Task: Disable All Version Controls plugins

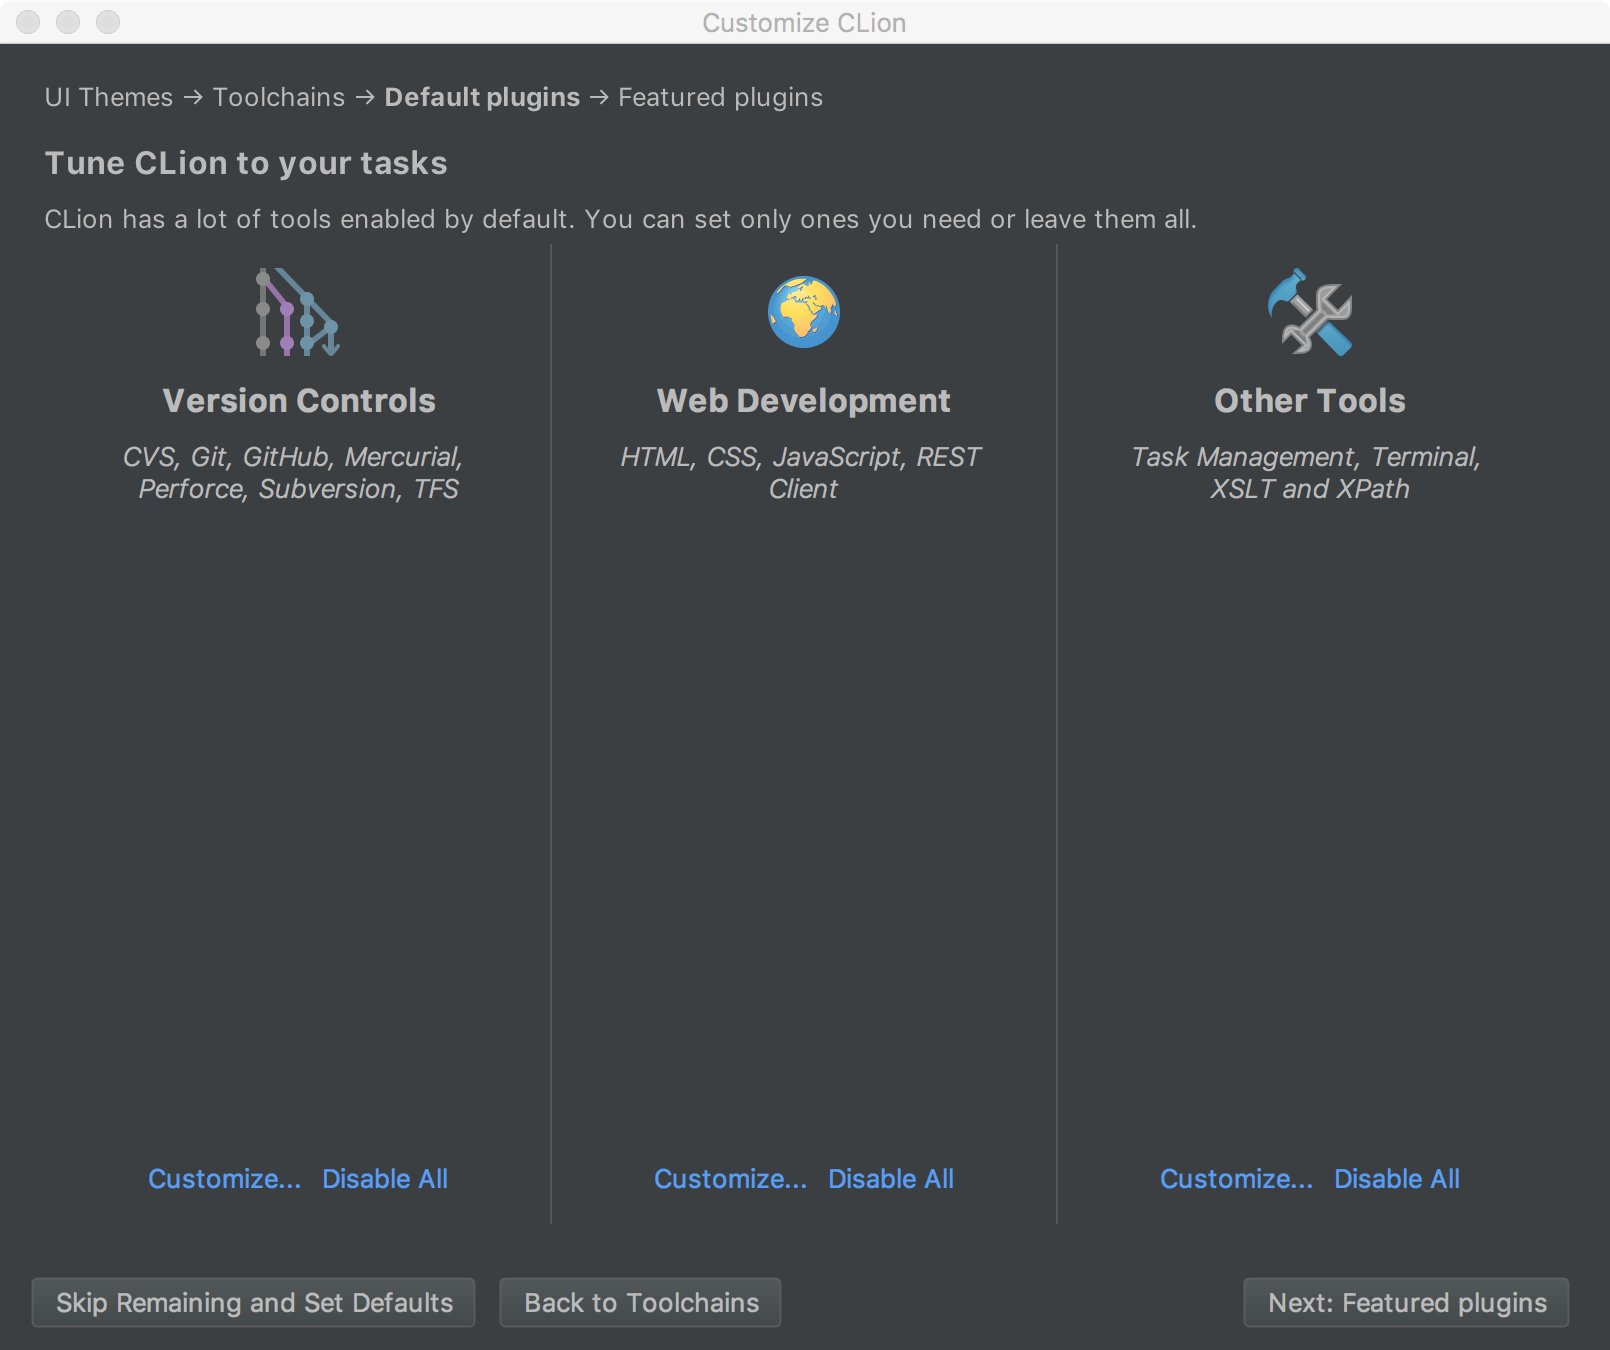Action: point(385,1179)
